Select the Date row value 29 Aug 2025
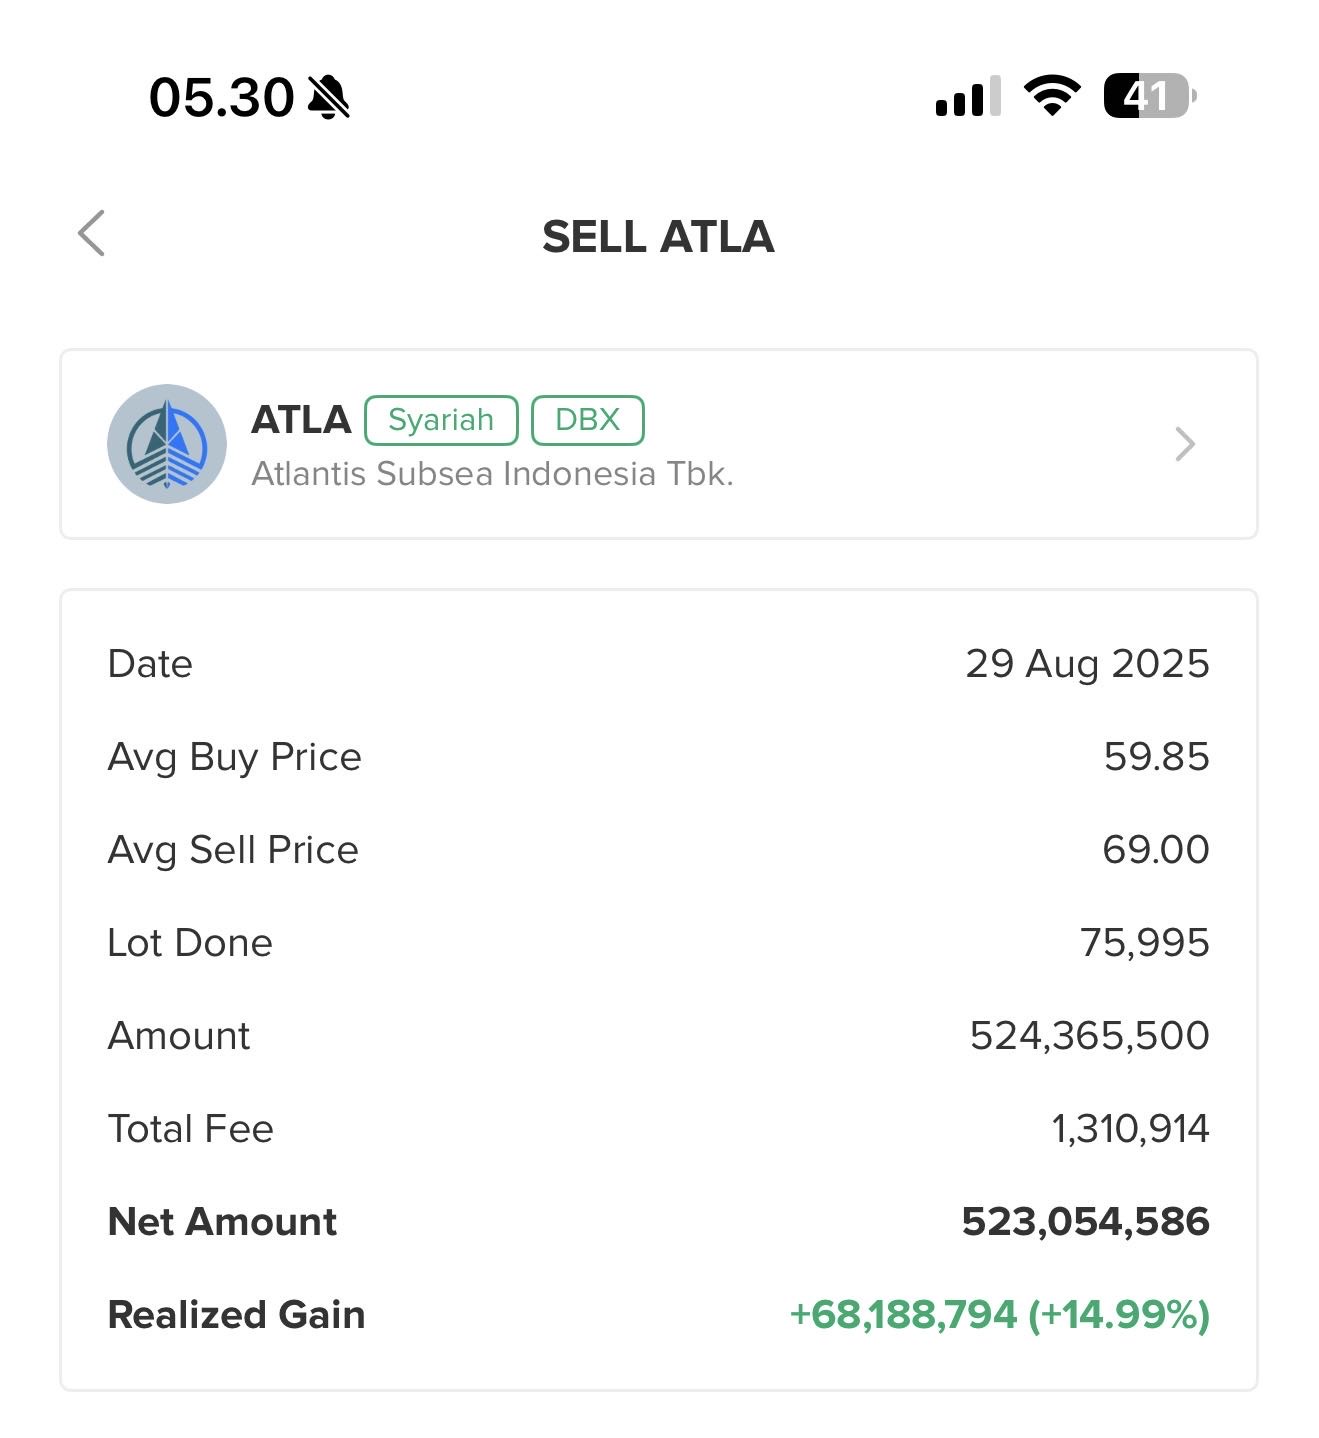This screenshot has height=1438, width=1319. pyautogui.click(x=1087, y=664)
